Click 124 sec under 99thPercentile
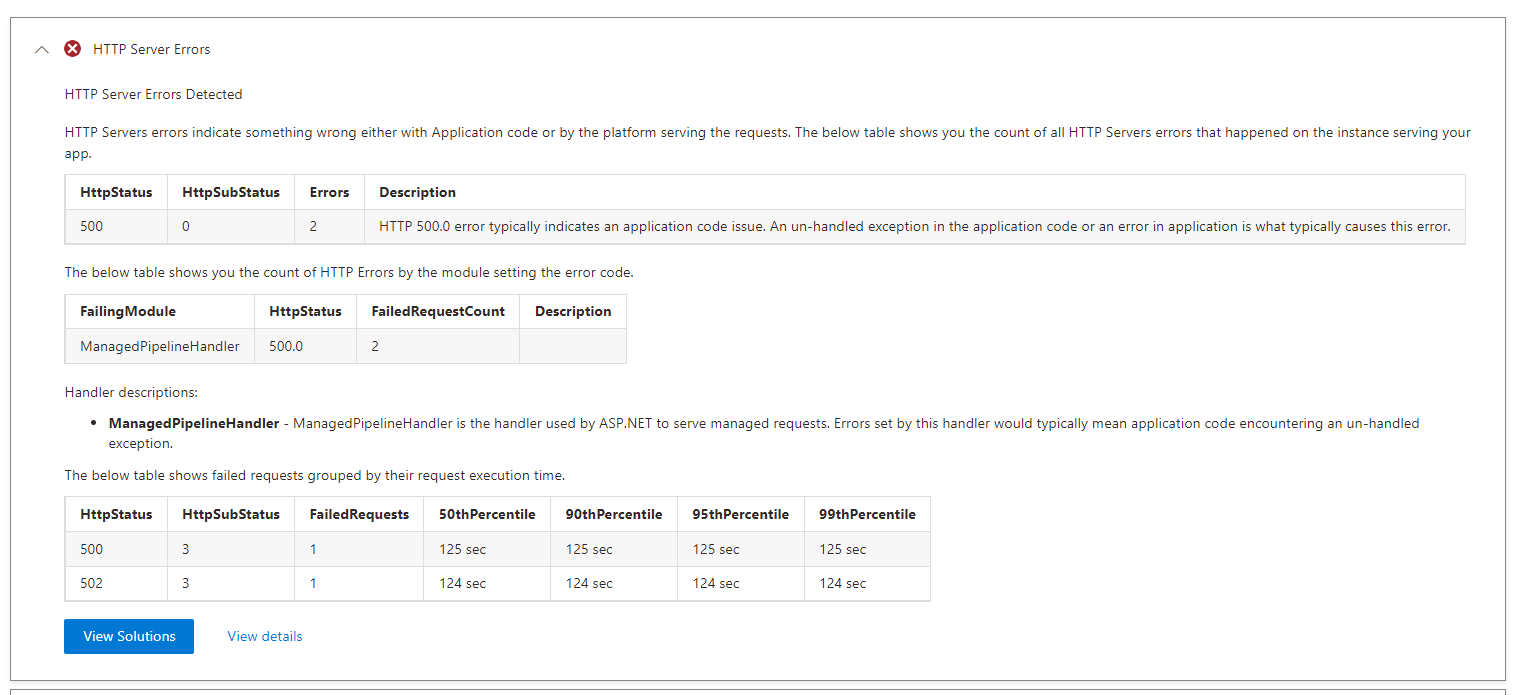The image size is (1513, 695). [867, 583]
